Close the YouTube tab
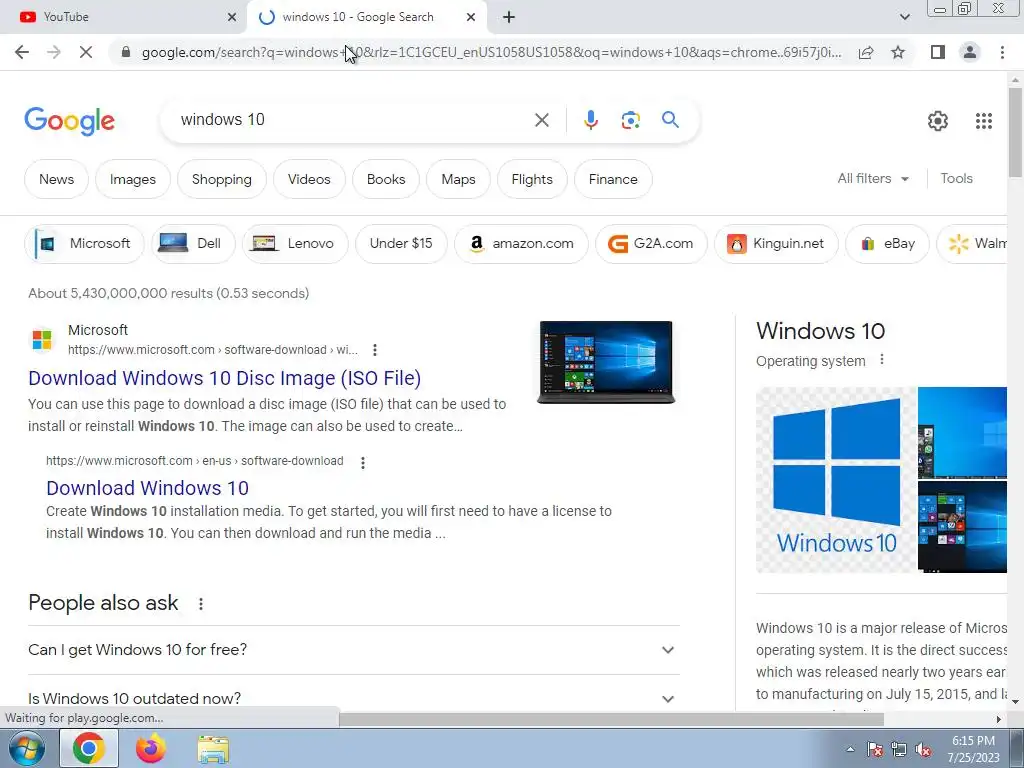This screenshot has height=768, width=1024. (x=232, y=17)
